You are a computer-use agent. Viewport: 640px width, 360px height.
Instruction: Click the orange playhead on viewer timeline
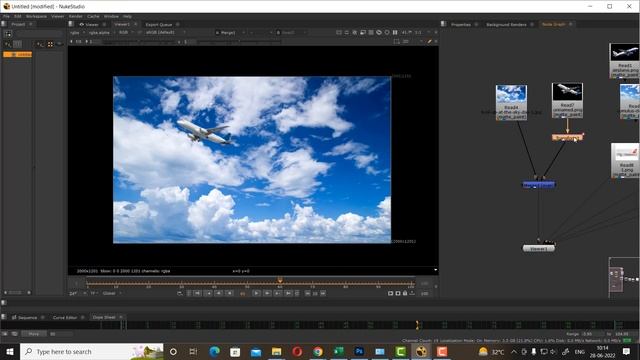click(280, 280)
